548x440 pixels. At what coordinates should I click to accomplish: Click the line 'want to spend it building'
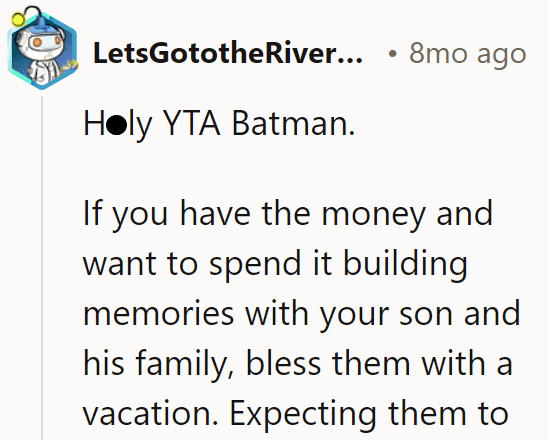(x=275, y=265)
